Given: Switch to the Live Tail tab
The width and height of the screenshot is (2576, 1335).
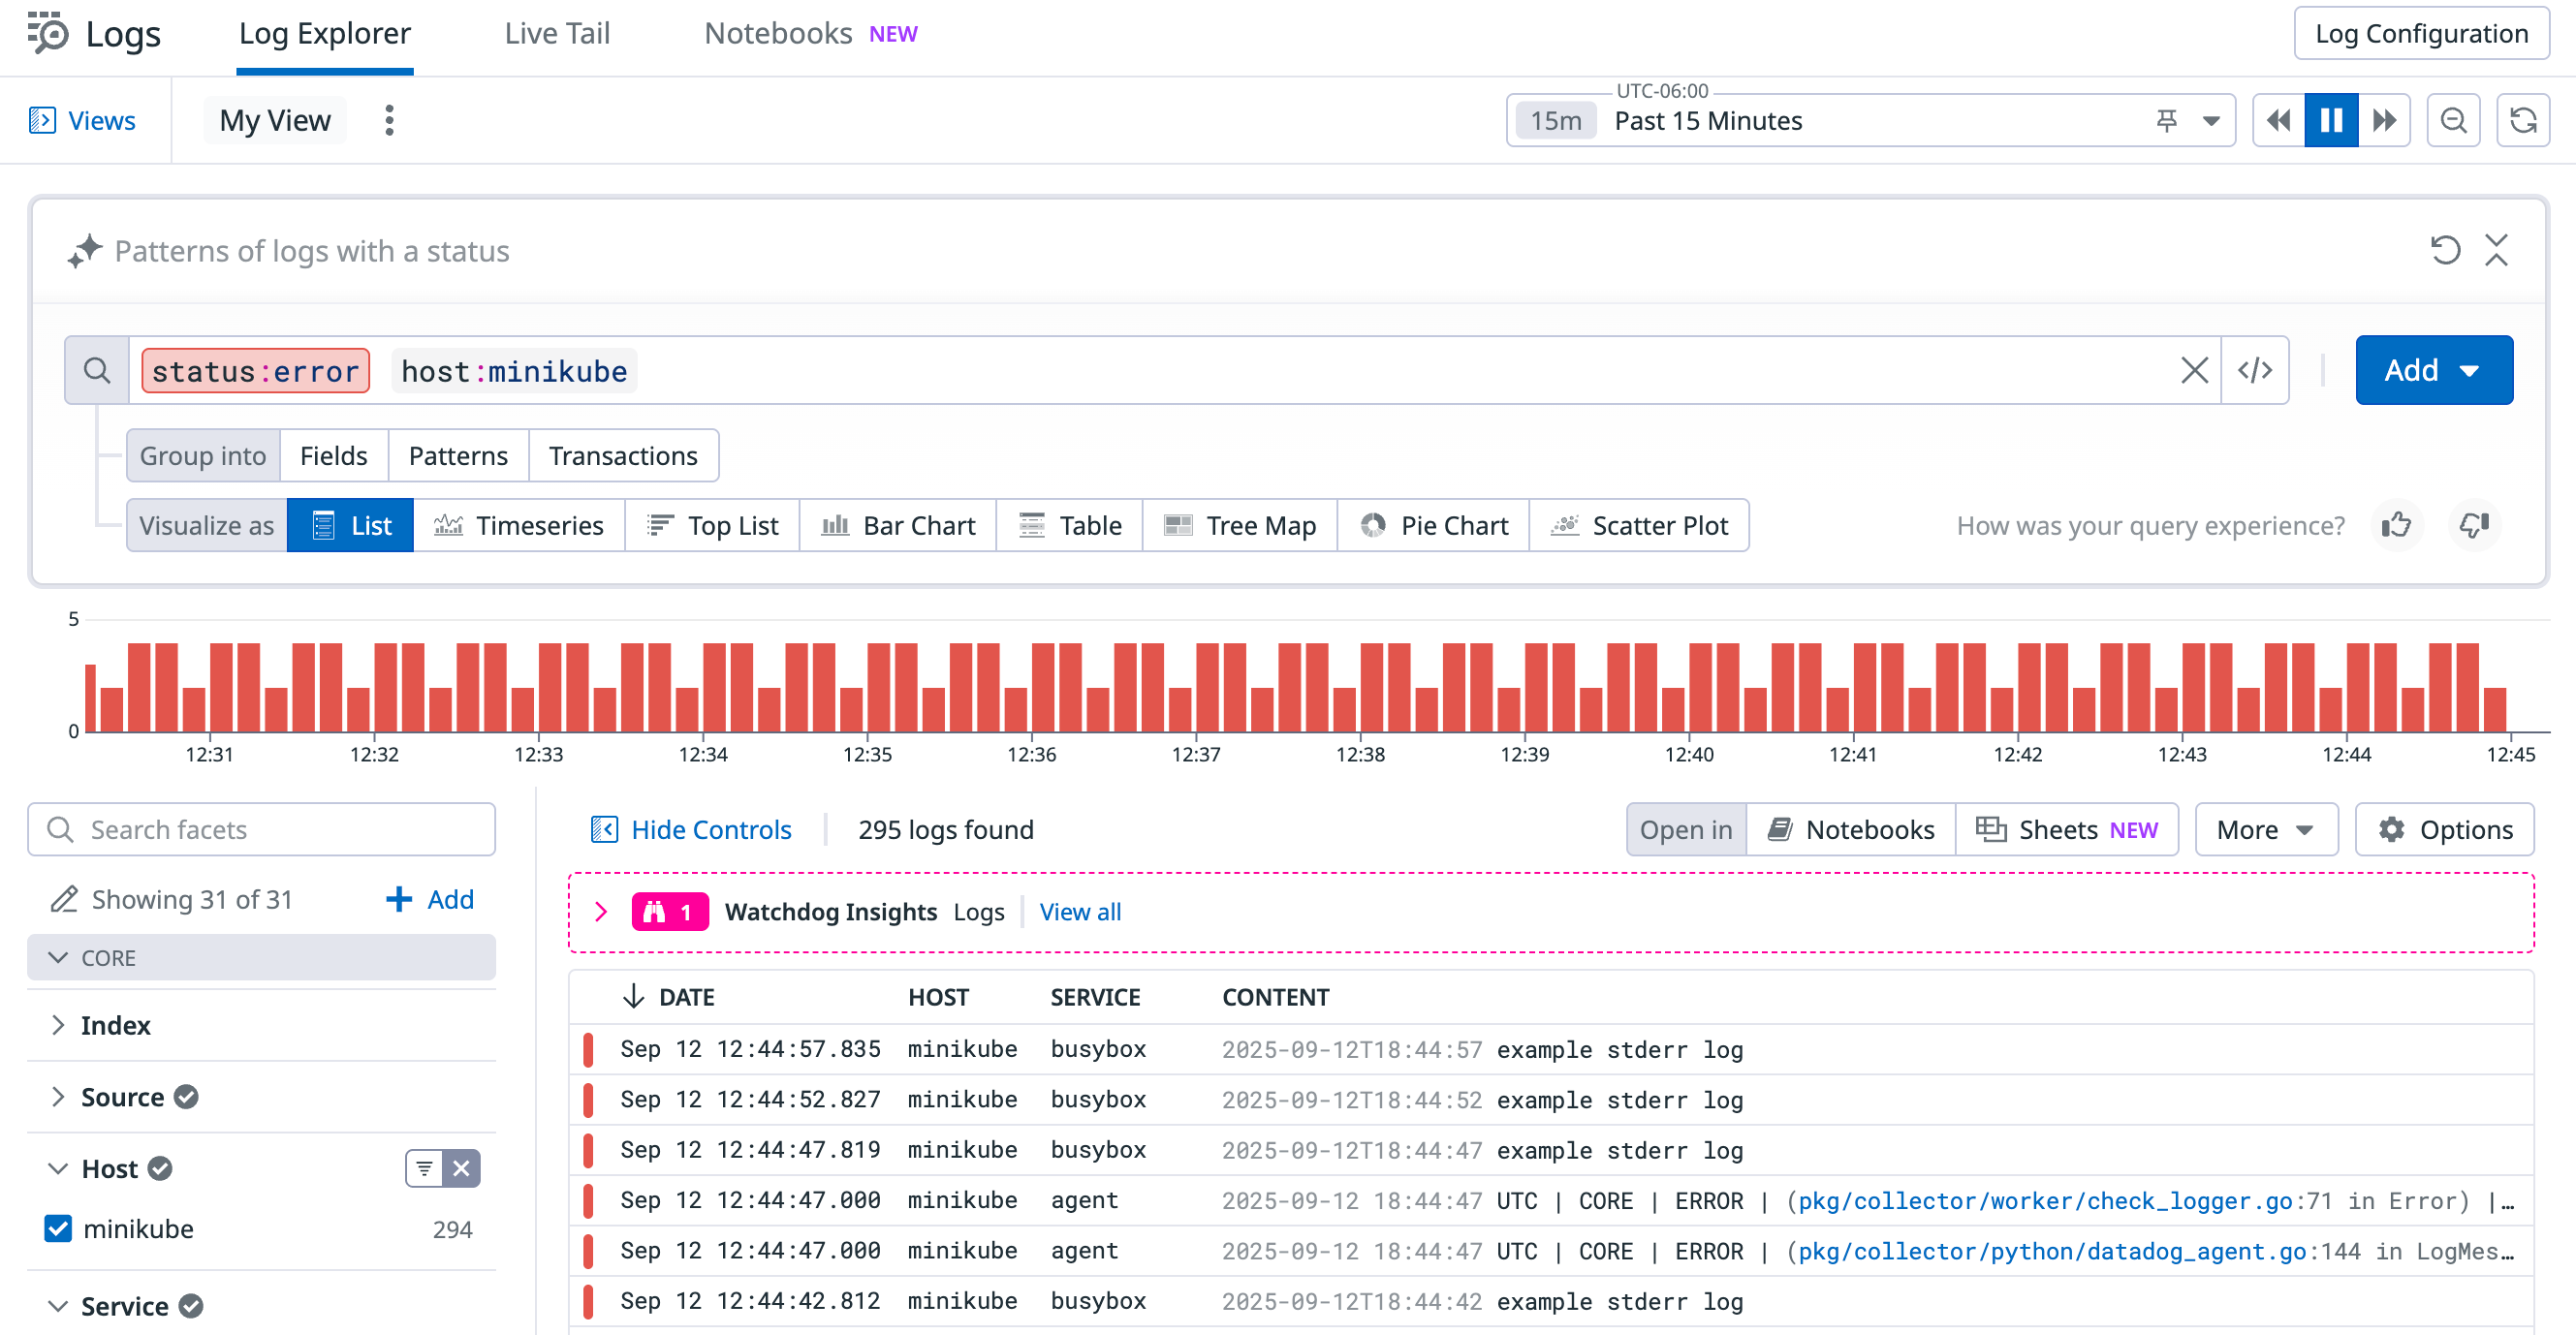Looking at the screenshot, I should tap(557, 34).
